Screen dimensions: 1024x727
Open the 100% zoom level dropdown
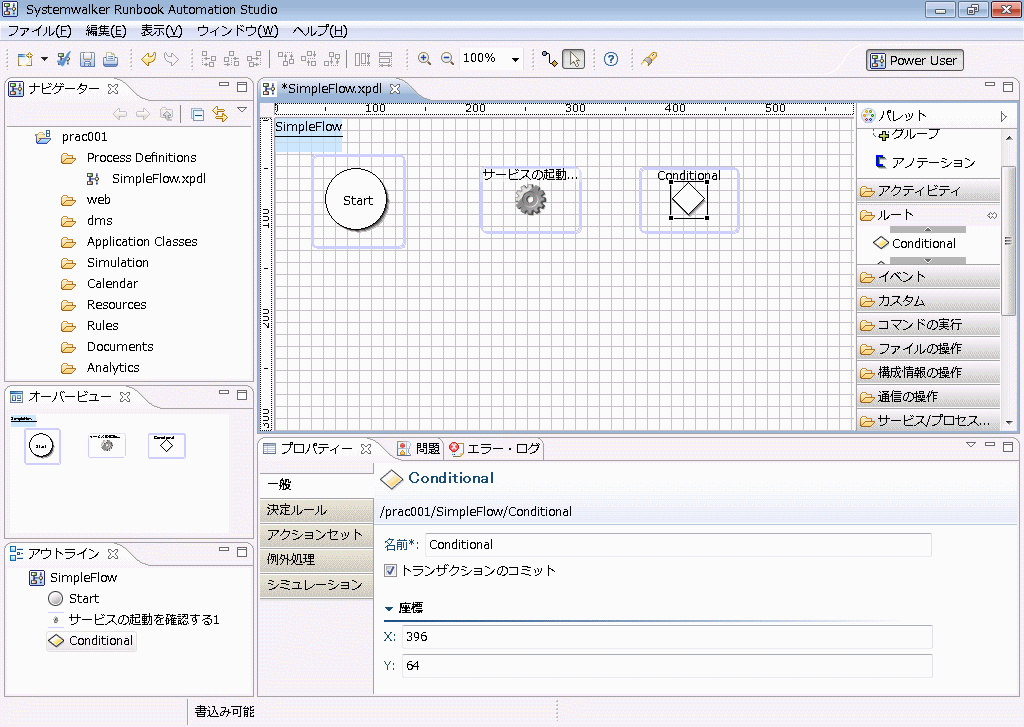pyautogui.click(x=515, y=59)
